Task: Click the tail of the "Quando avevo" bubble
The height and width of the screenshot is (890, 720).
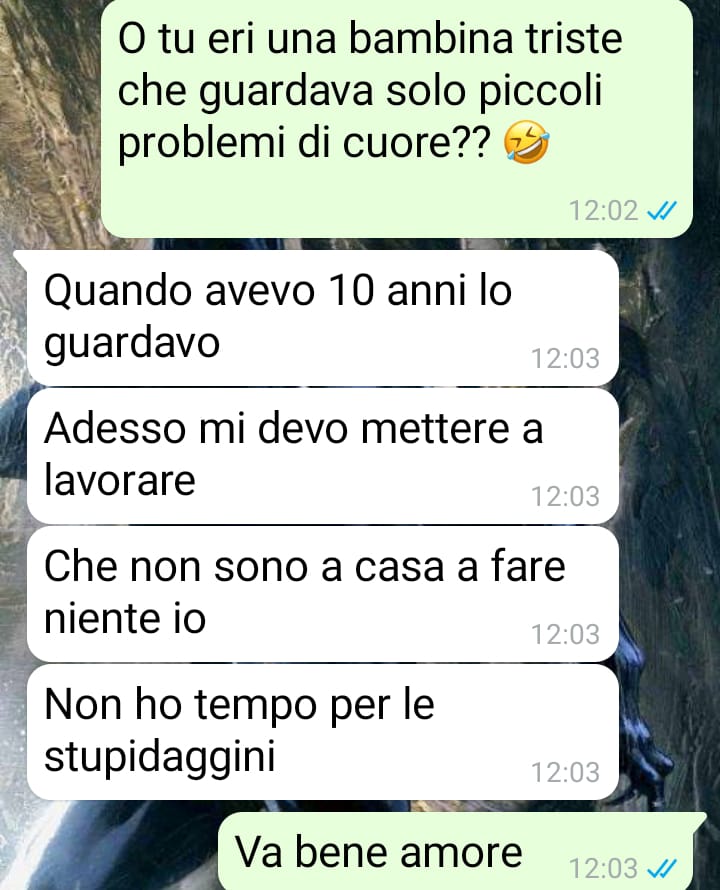Action: pyautogui.click(x=20, y=257)
